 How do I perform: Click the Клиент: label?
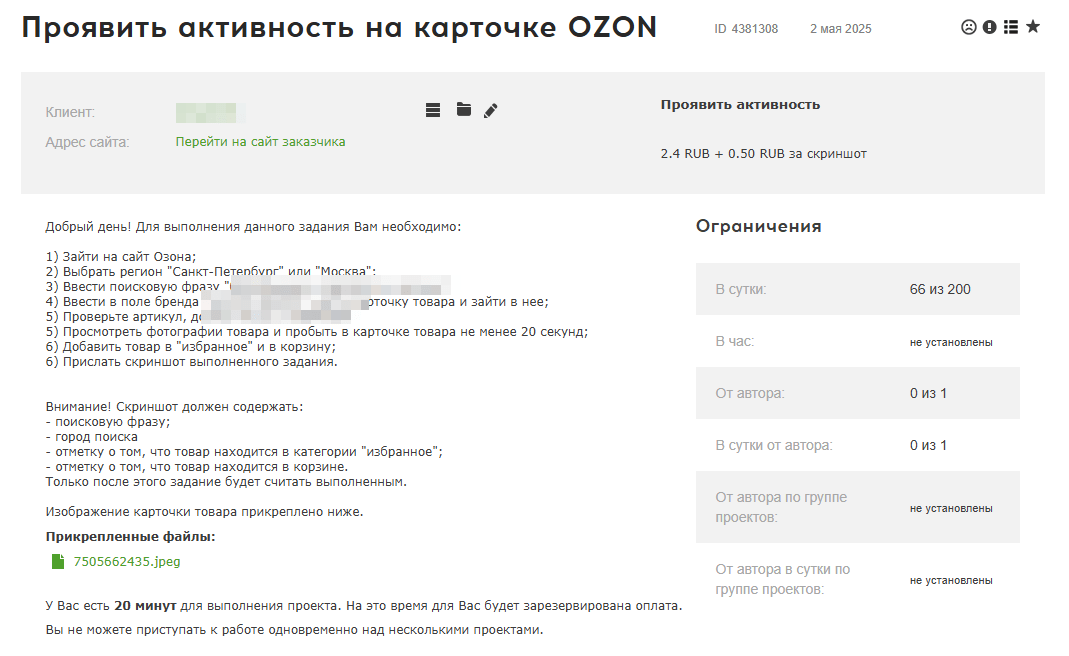pos(70,112)
